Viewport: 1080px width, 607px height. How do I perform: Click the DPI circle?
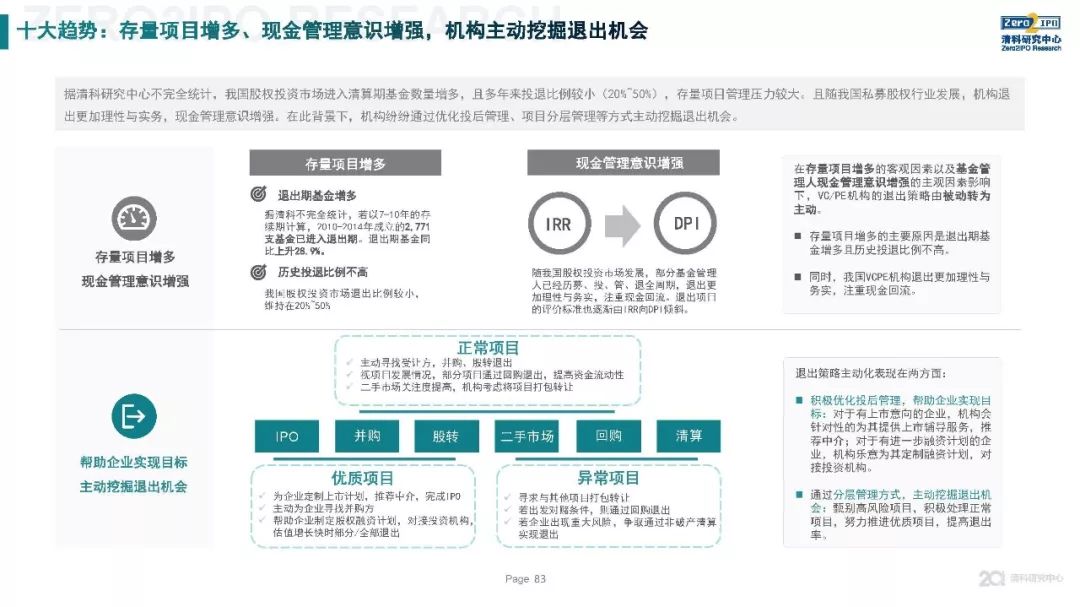[x=686, y=224]
